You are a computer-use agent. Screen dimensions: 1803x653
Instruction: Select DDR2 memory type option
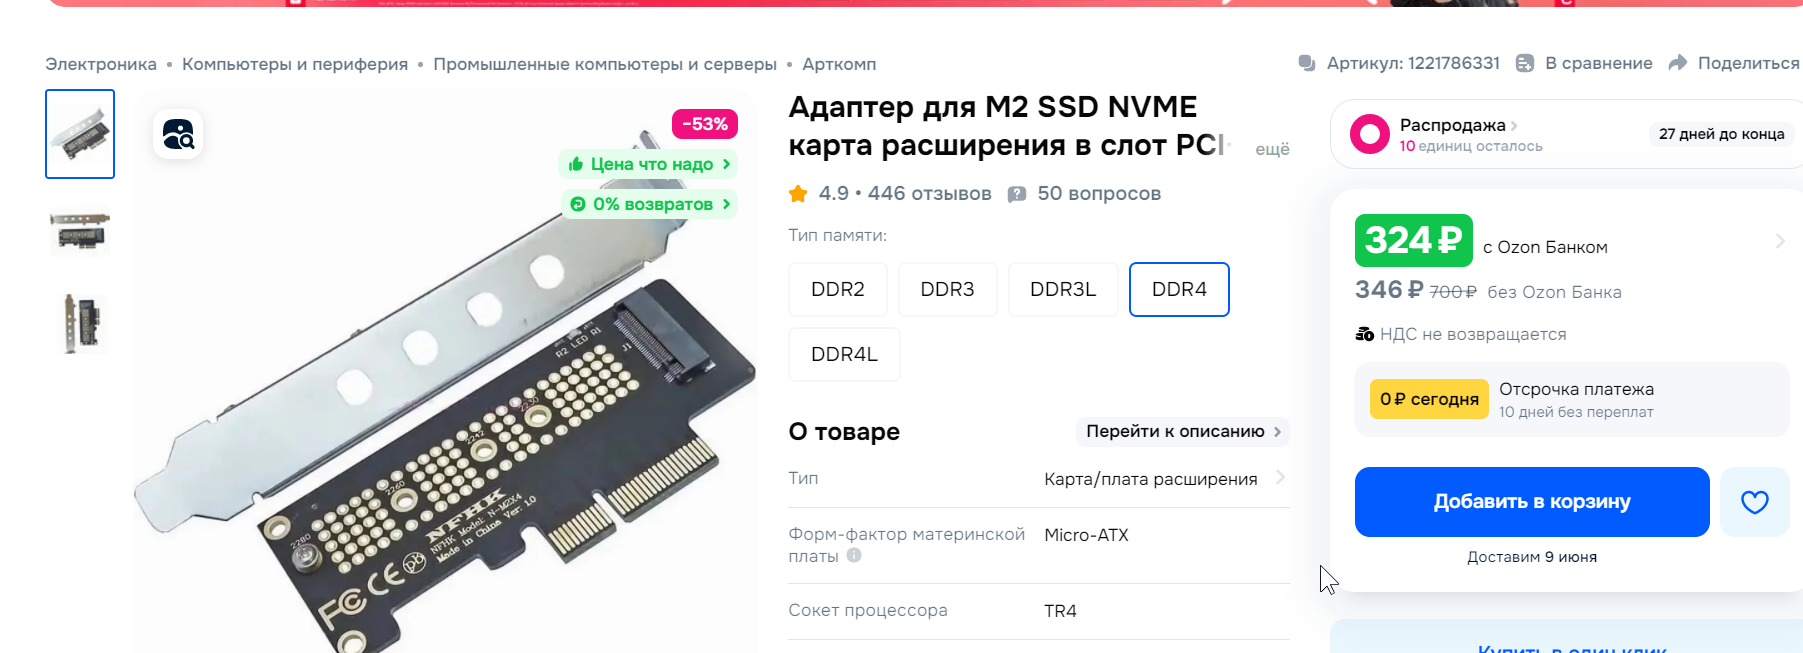coord(838,289)
